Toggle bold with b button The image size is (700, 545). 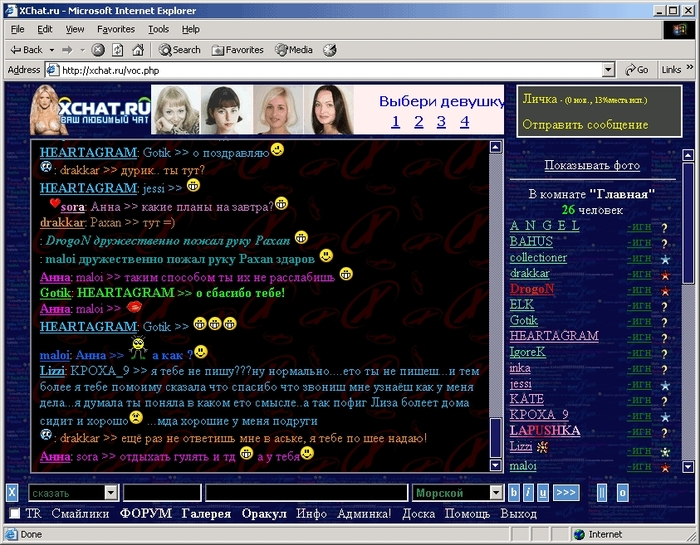click(513, 493)
